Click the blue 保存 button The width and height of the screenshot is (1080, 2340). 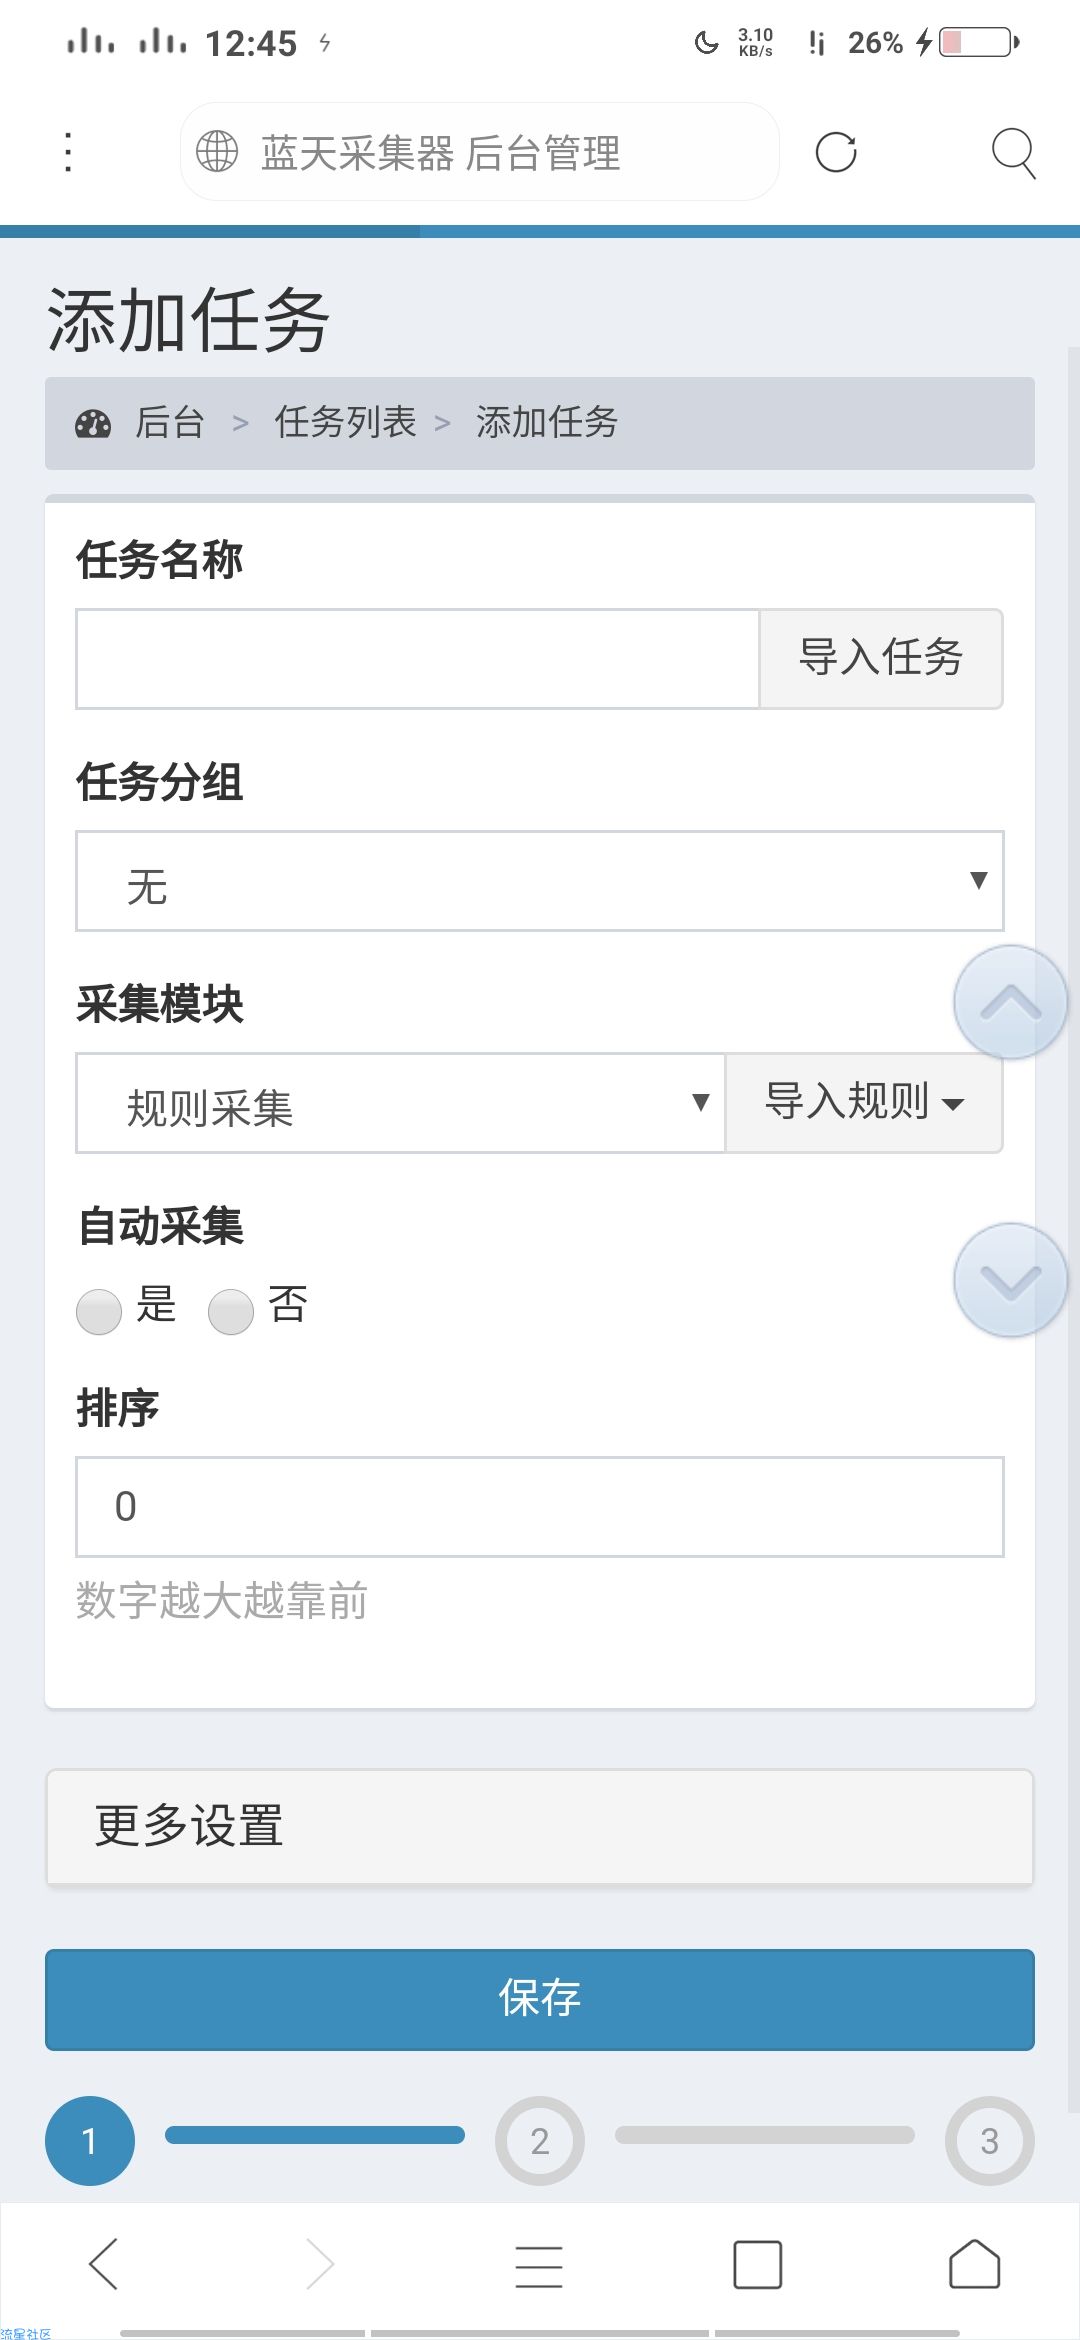coord(540,2000)
